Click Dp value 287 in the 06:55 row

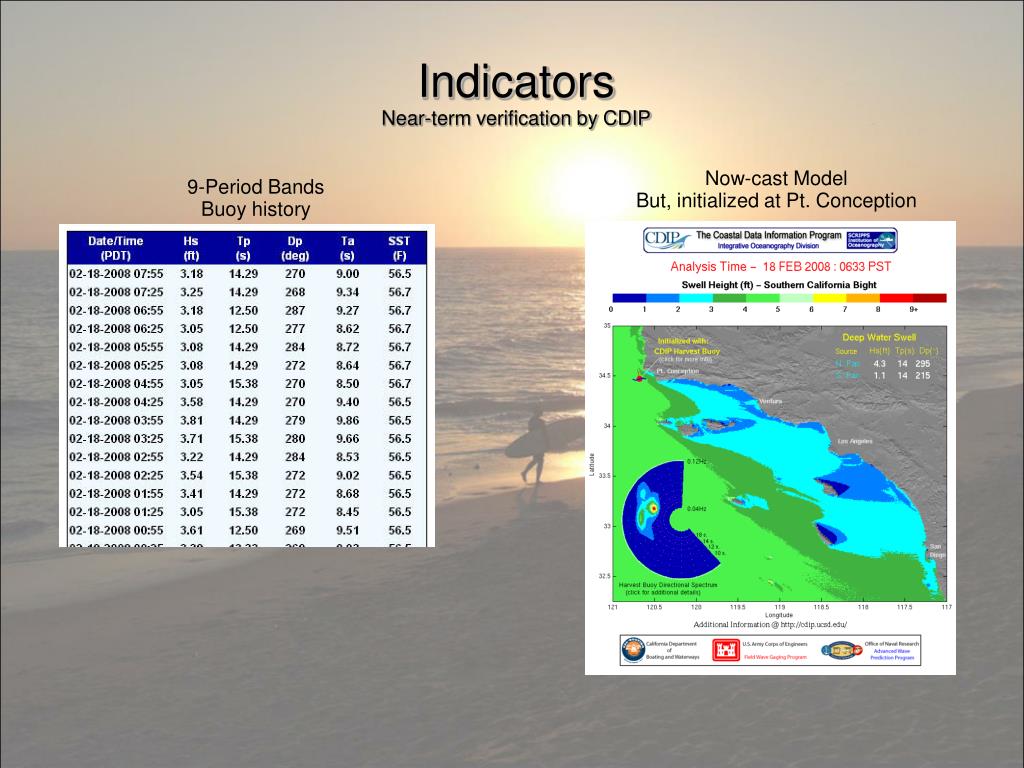pyautogui.click(x=295, y=310)
